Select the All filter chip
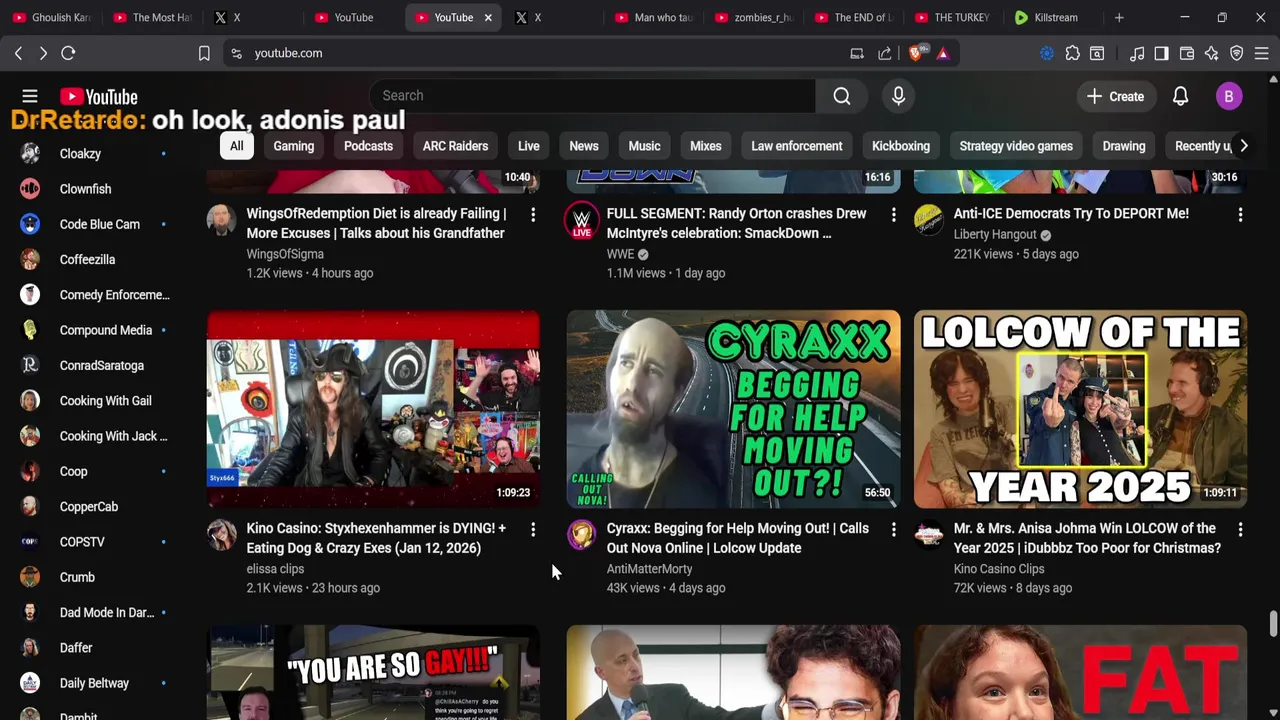 [236, 146]
